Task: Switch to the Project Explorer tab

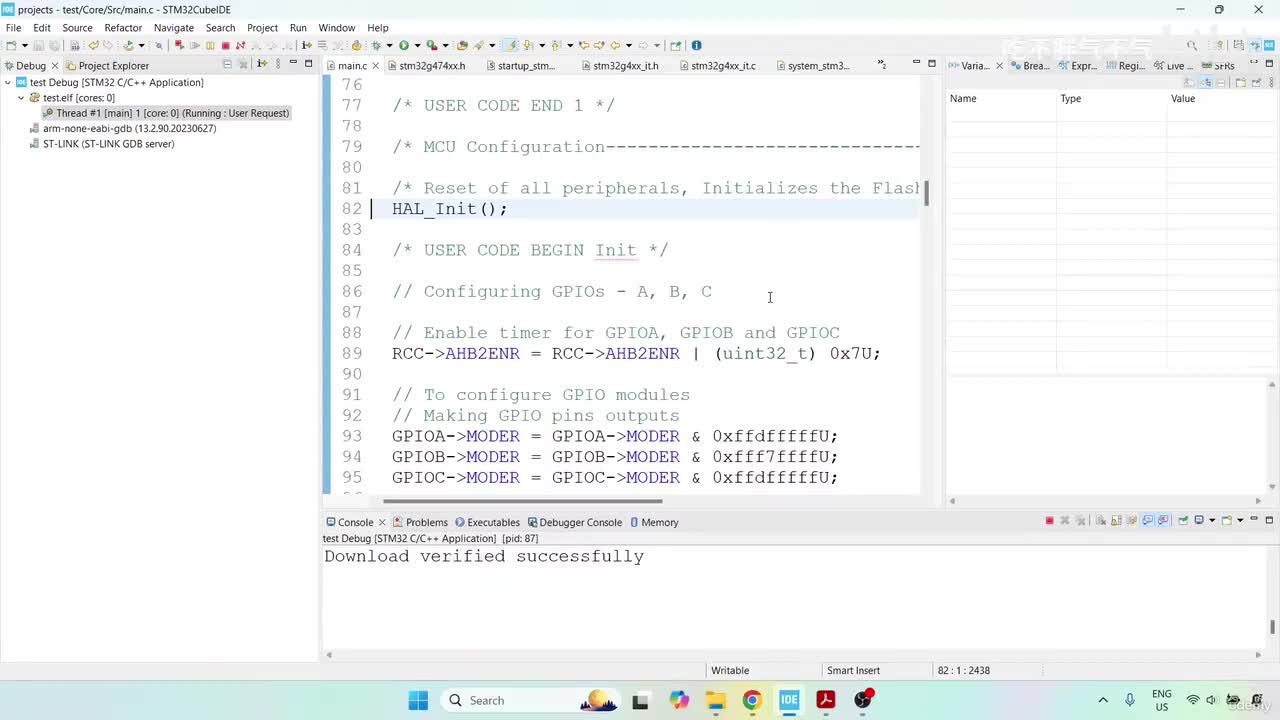Action: pos(107,66)
